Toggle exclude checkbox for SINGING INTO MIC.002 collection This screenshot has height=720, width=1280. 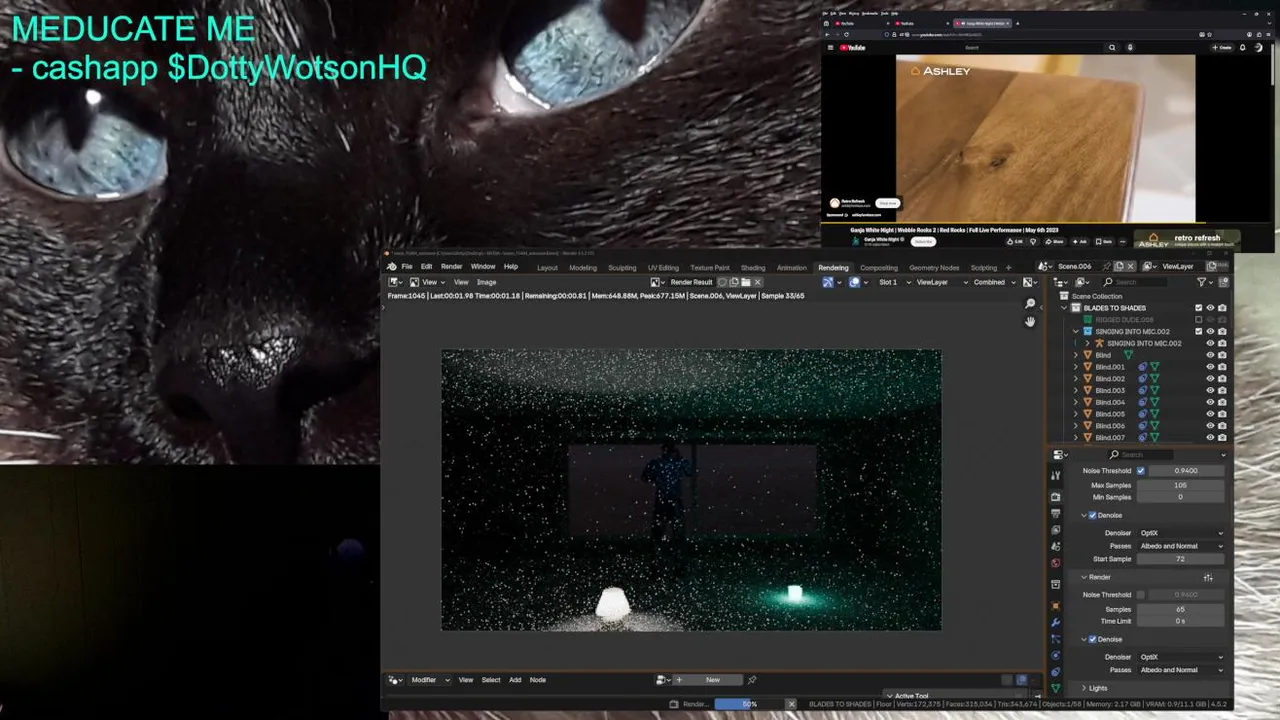pyautogui.click(x=1198, y=331)
